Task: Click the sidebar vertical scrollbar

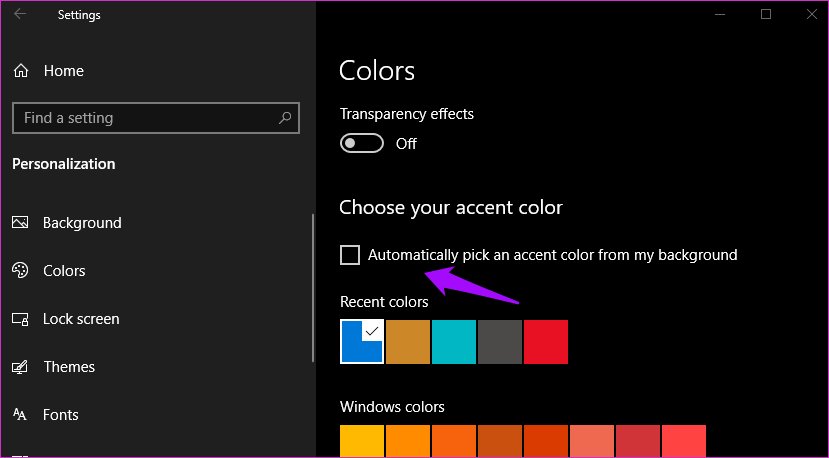Action: pyautogui.click(x=313, y=288)
